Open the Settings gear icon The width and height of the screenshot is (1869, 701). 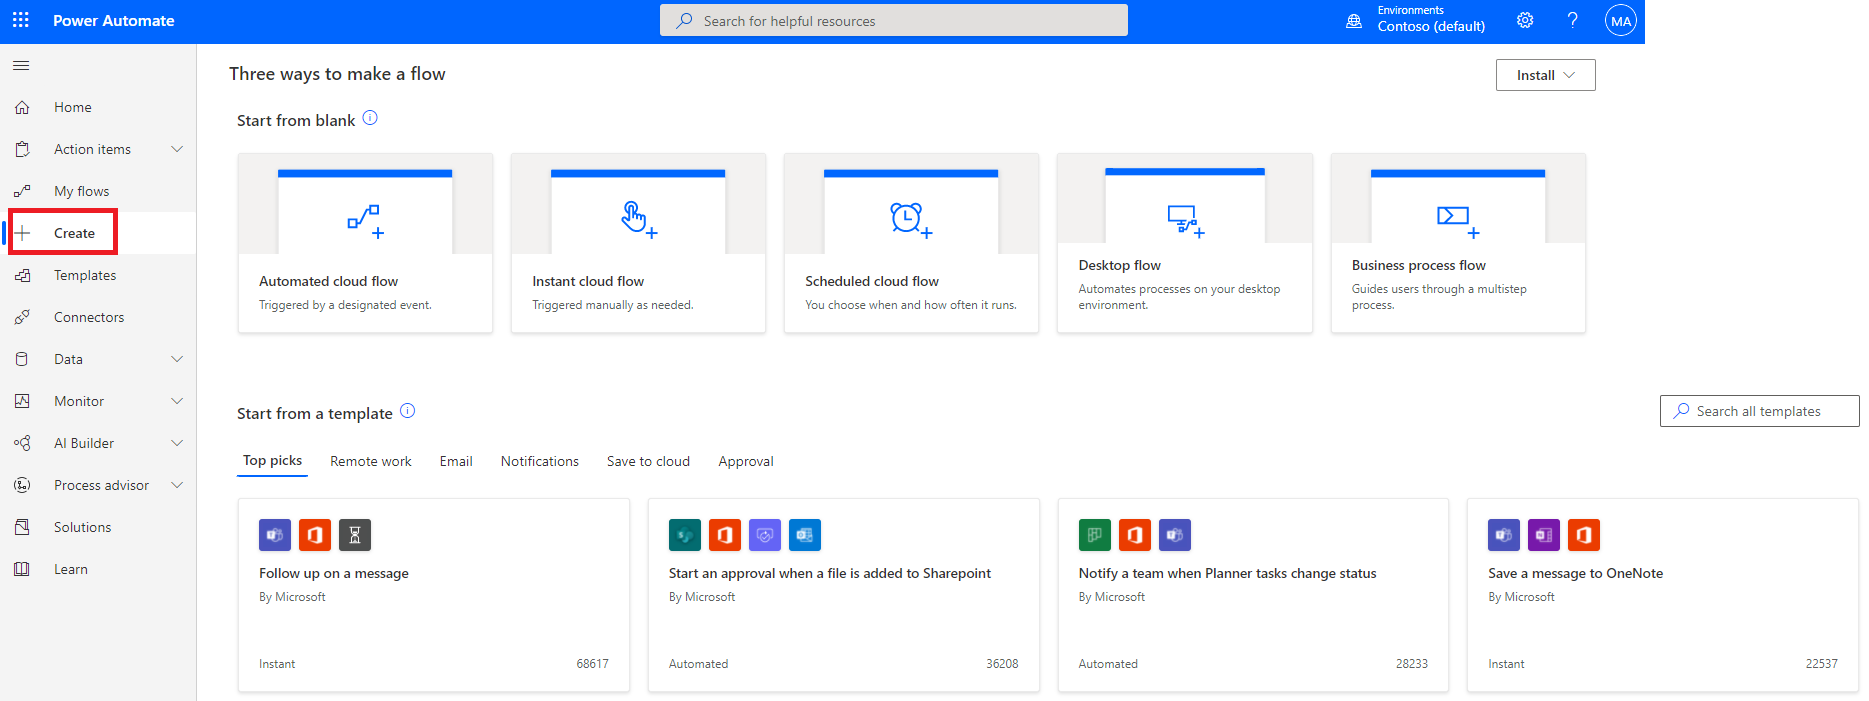pos(1525,20)
